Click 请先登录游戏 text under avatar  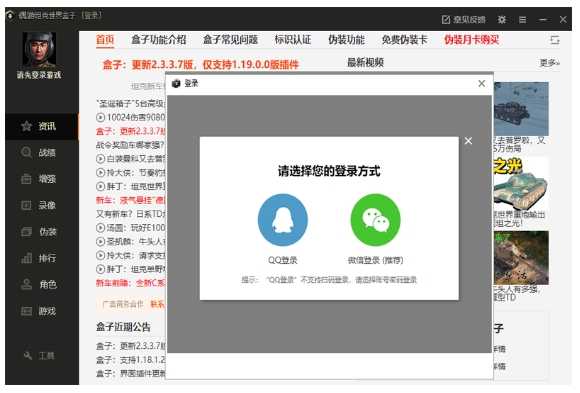tap(39, 75)
